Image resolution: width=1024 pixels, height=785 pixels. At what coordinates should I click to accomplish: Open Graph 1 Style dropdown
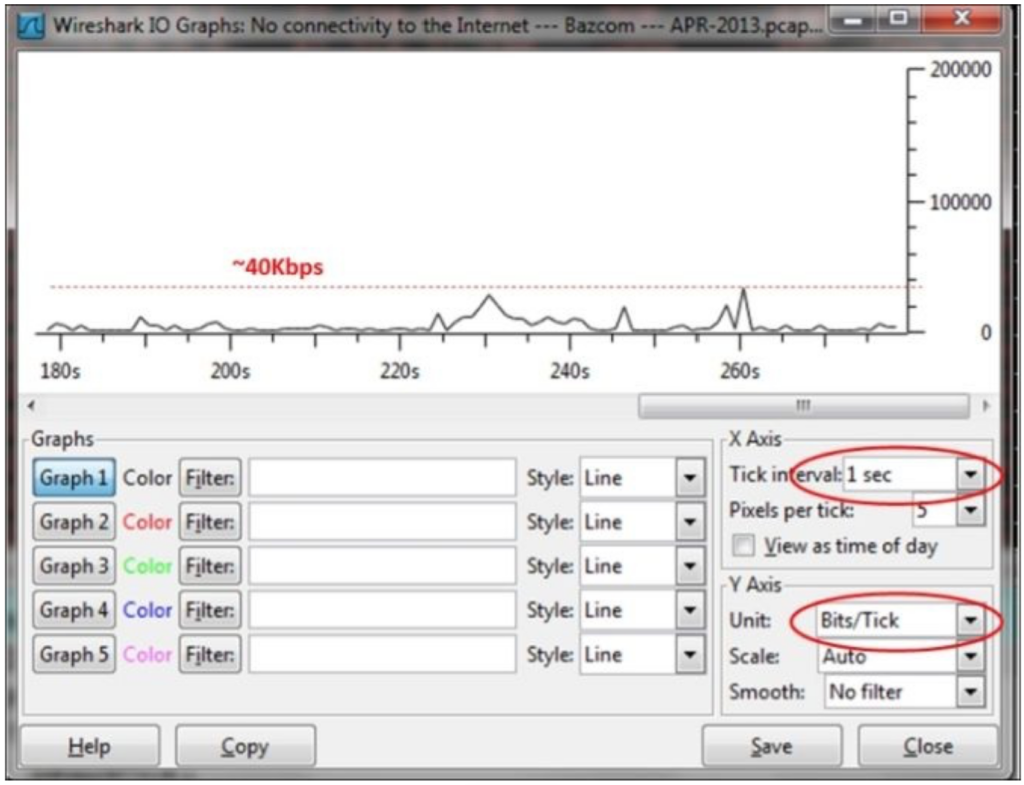[643, 478]
